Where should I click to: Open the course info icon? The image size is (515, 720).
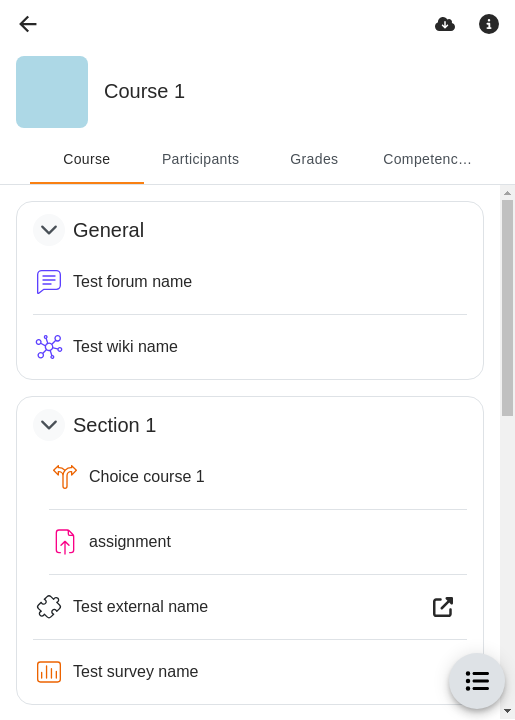point(489,24)
